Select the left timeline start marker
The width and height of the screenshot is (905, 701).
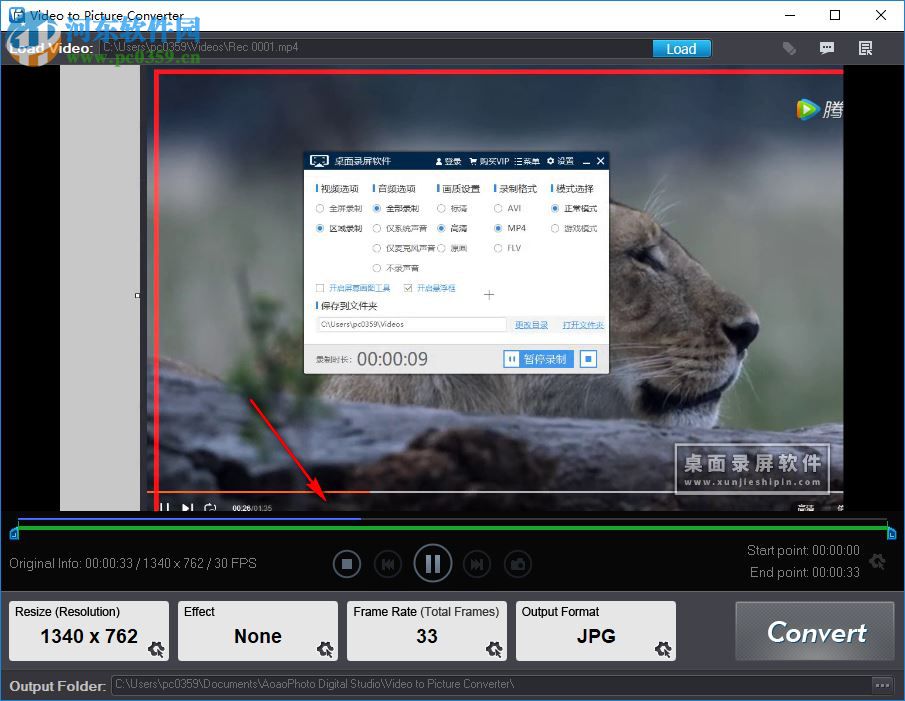point(14,535)
